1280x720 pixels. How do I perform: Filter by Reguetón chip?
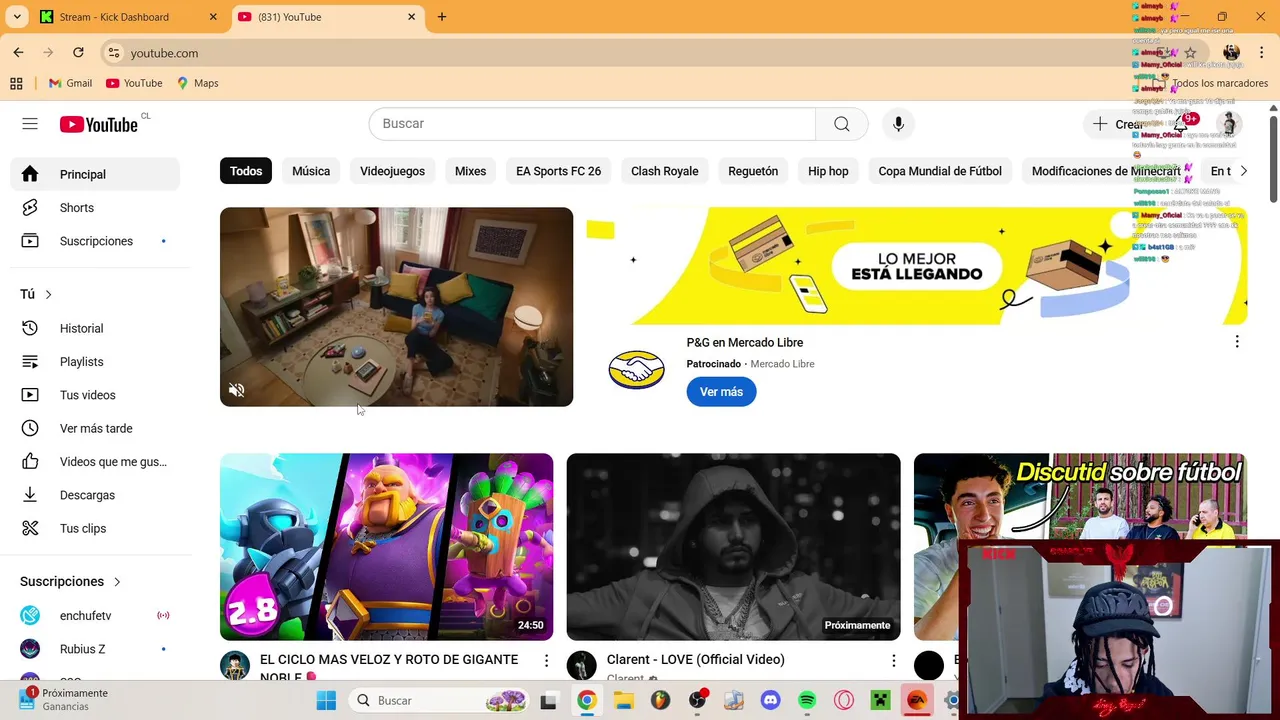click(753, 171)
